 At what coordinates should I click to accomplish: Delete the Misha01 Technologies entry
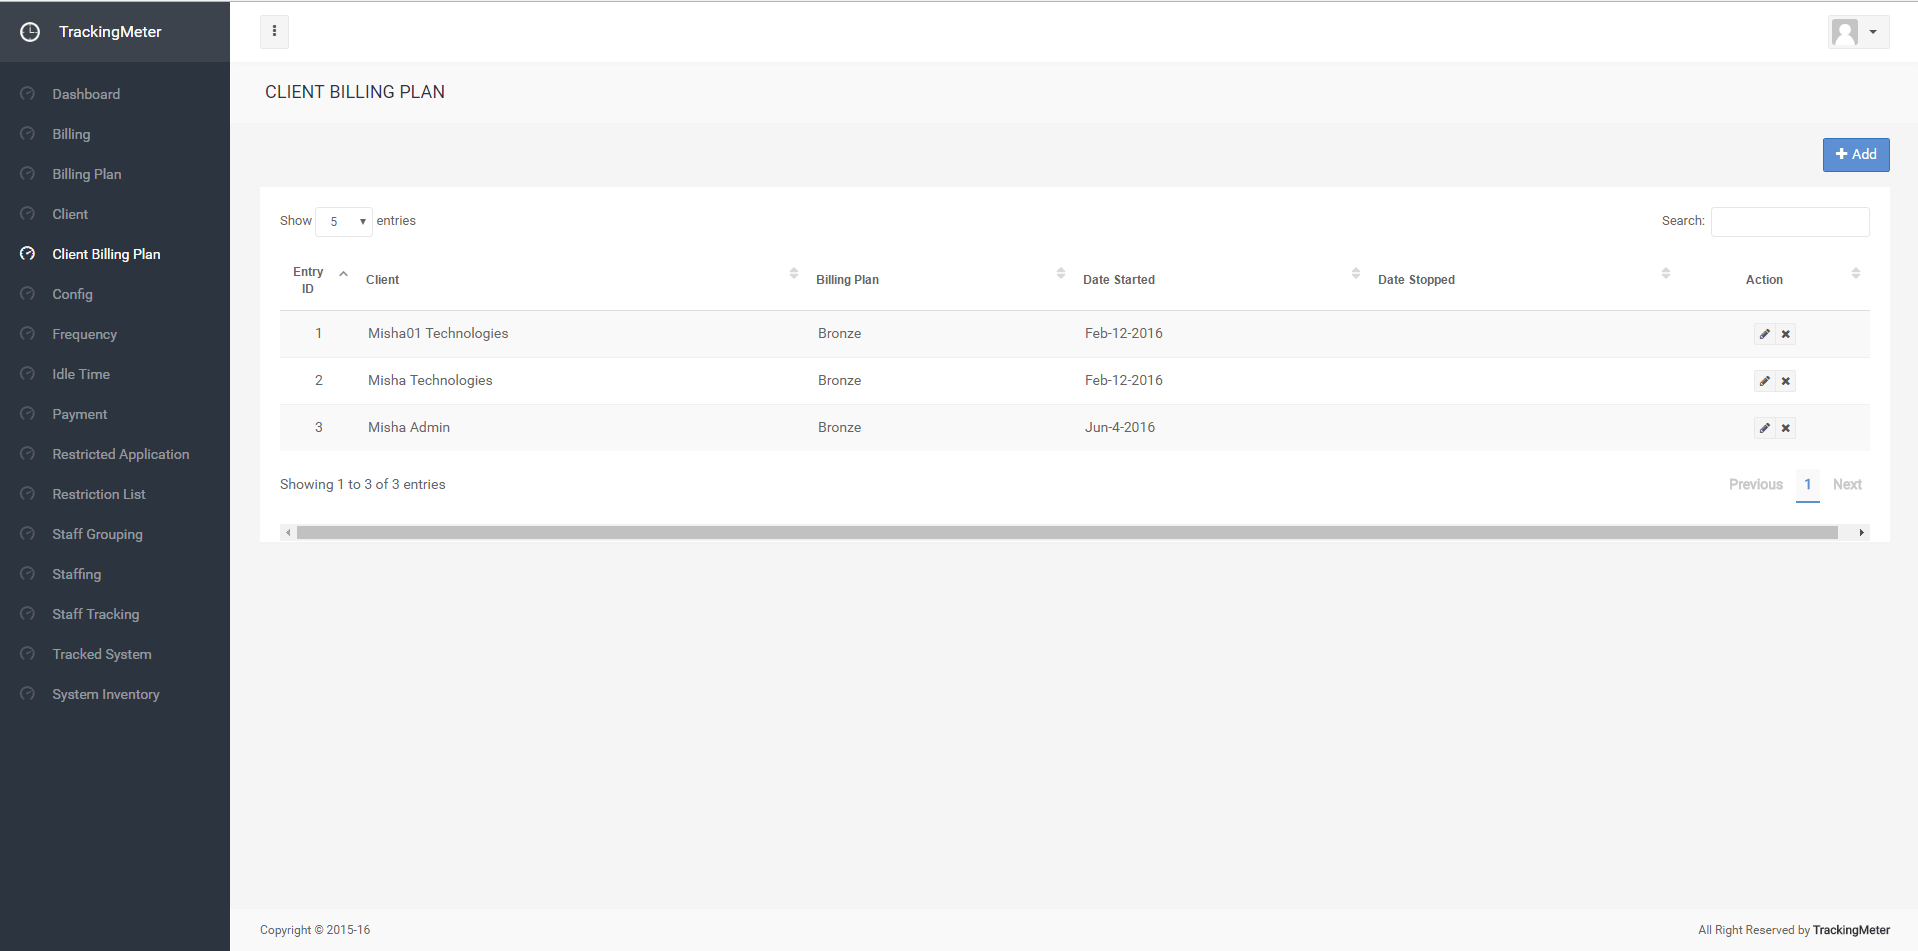tap(1785, 334)
